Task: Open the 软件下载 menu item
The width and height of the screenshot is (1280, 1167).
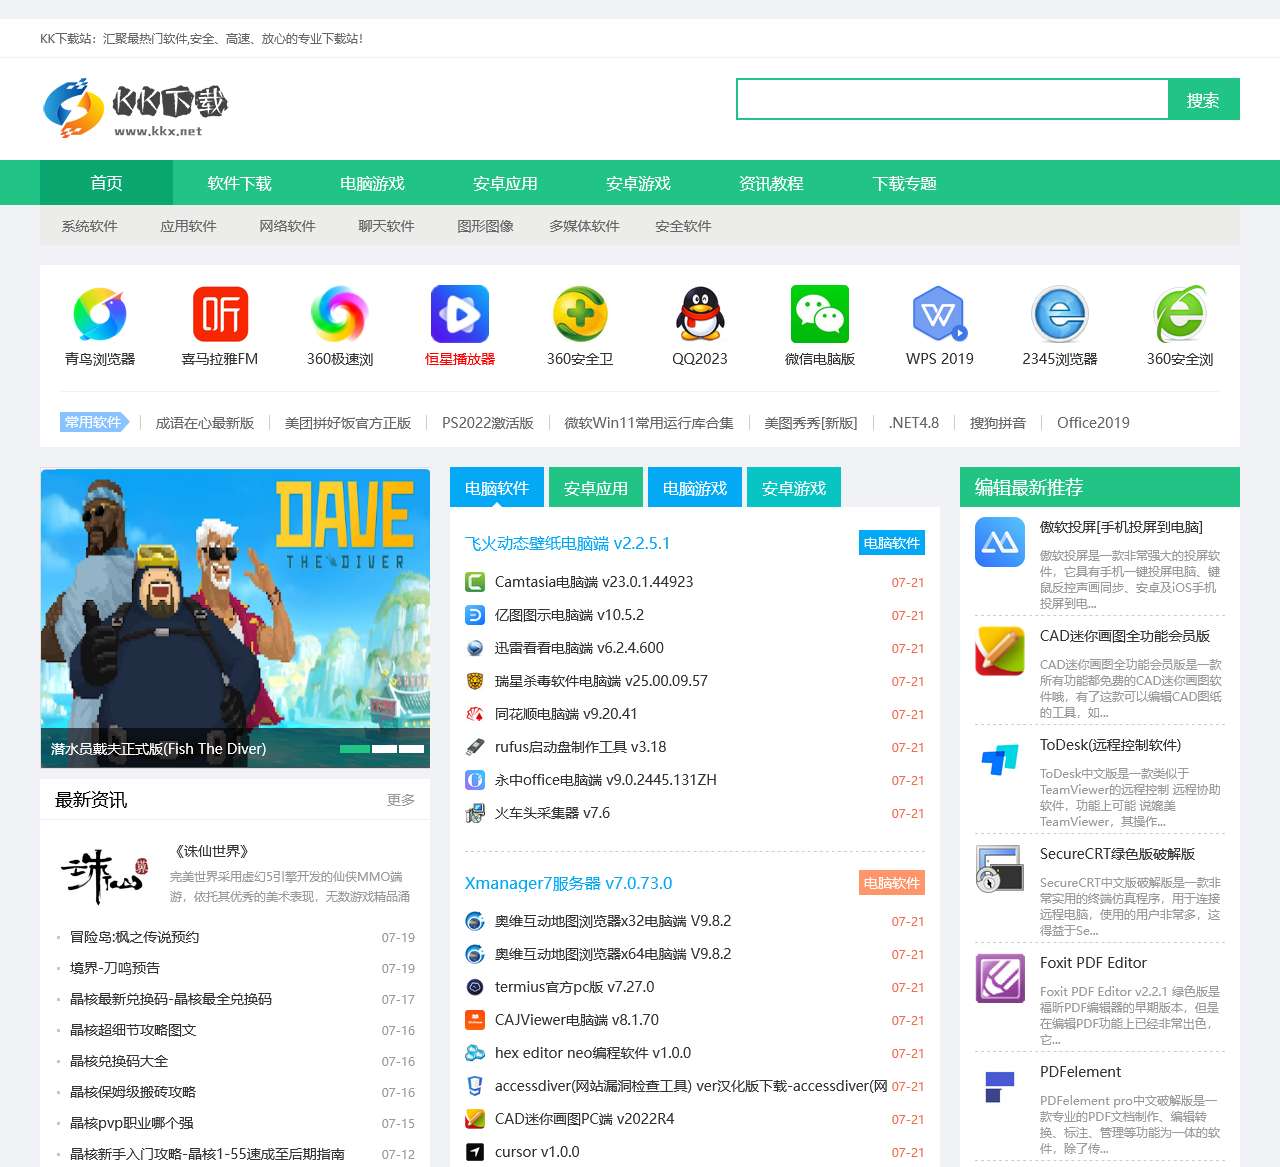Action: 240,183
